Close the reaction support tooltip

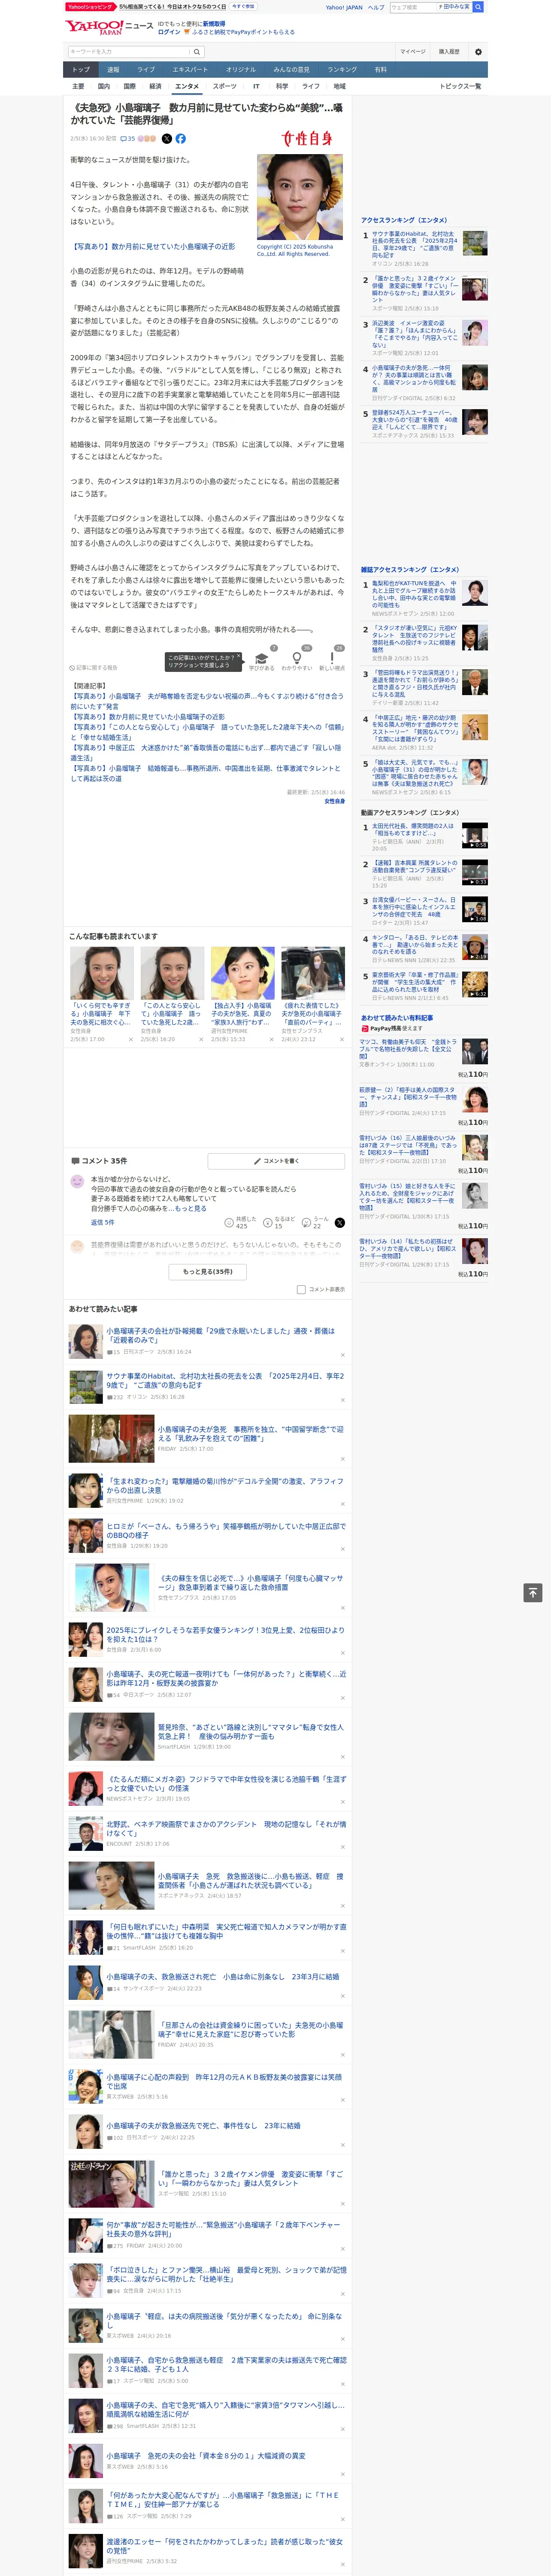click(238, 657)
